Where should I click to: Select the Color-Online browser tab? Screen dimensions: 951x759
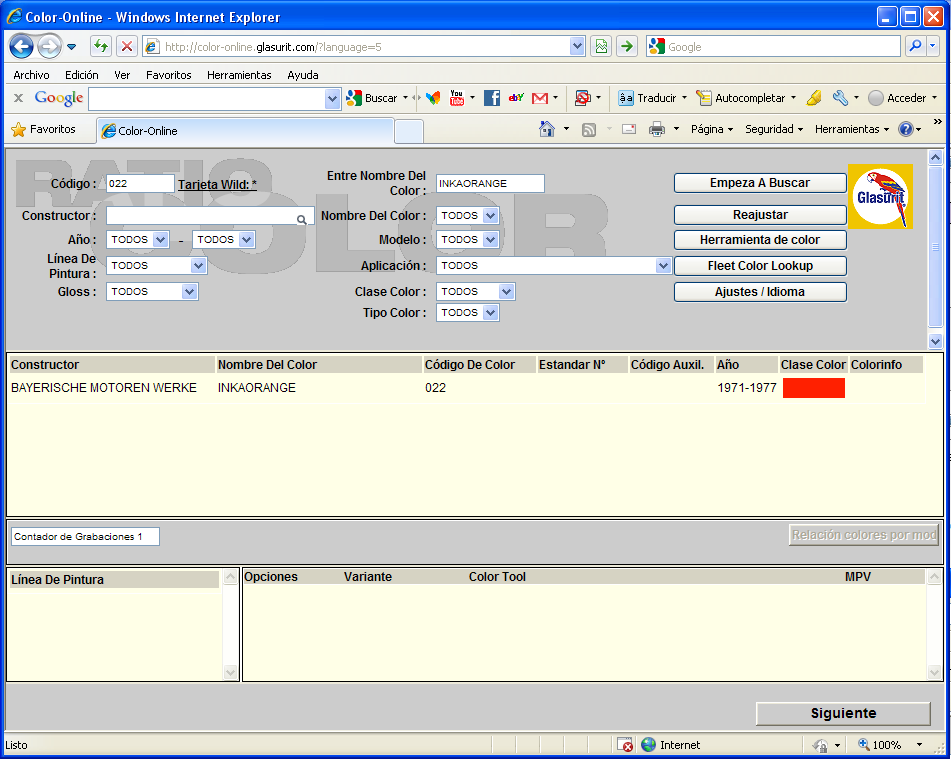click(245, 130)
